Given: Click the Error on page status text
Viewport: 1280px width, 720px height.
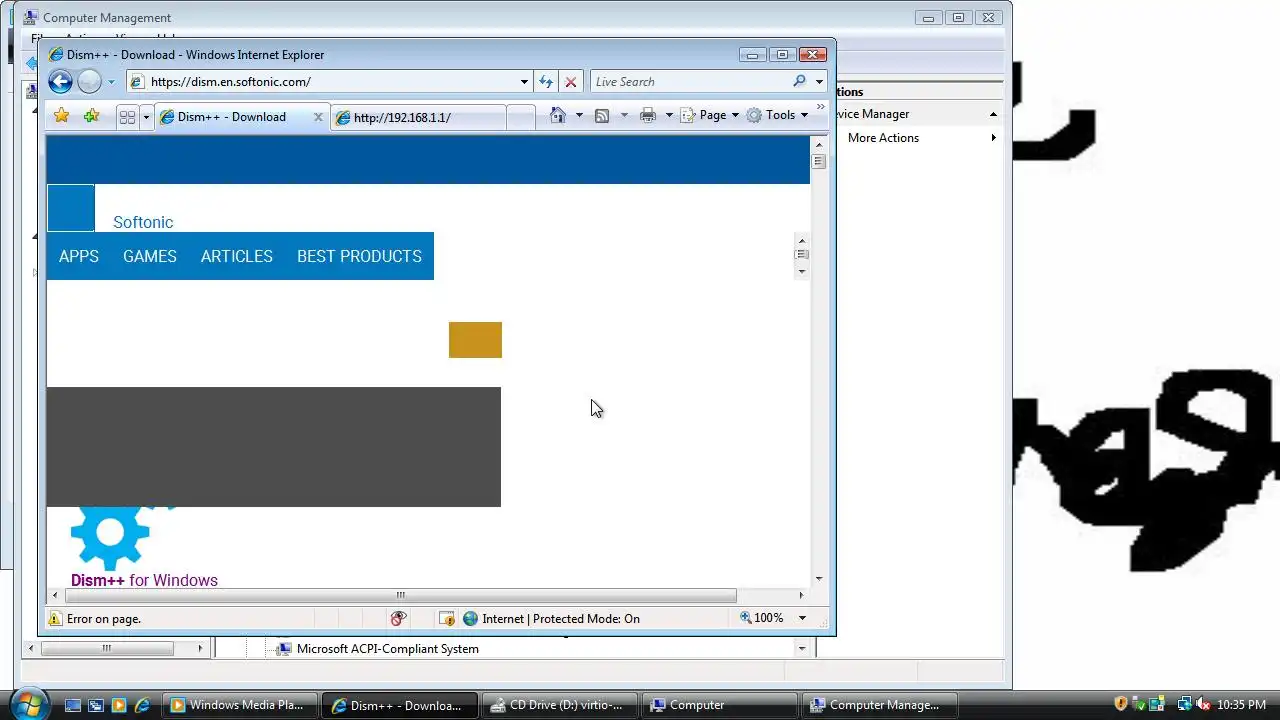Looking at the screenshot, I should pyautogui.click(x=104, y=619).
